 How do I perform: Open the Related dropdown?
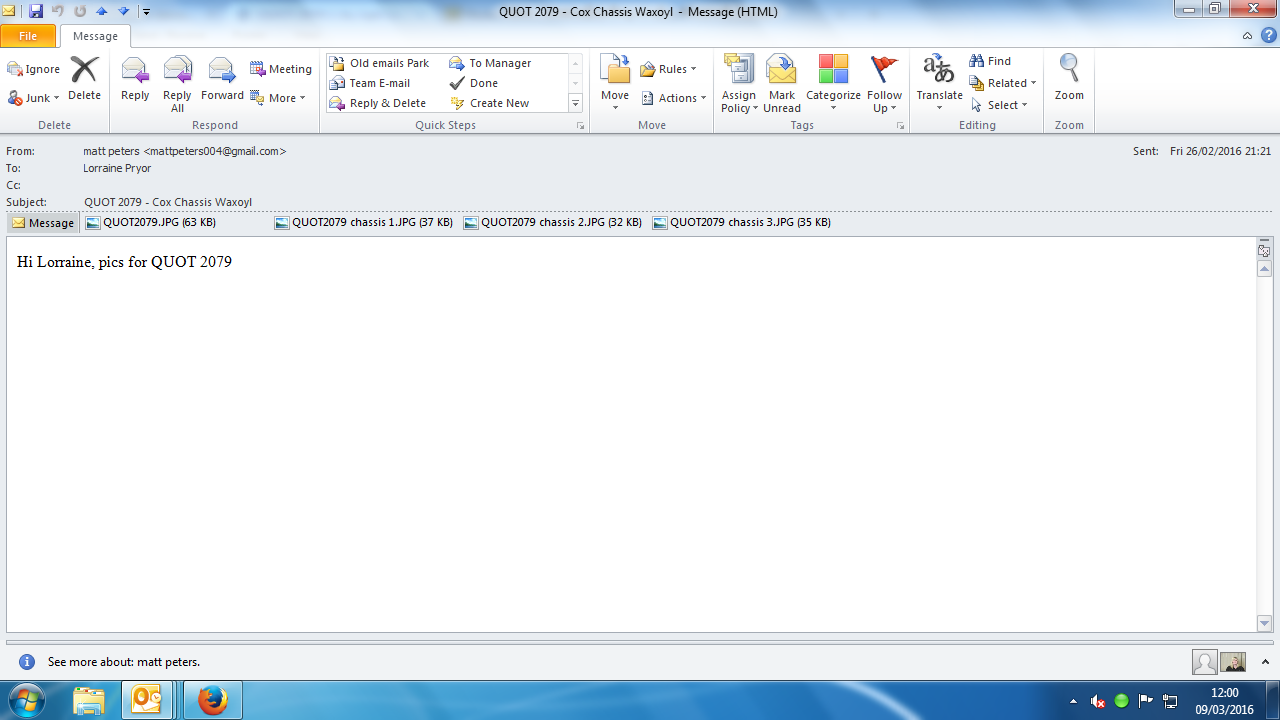coord(1003,83)
